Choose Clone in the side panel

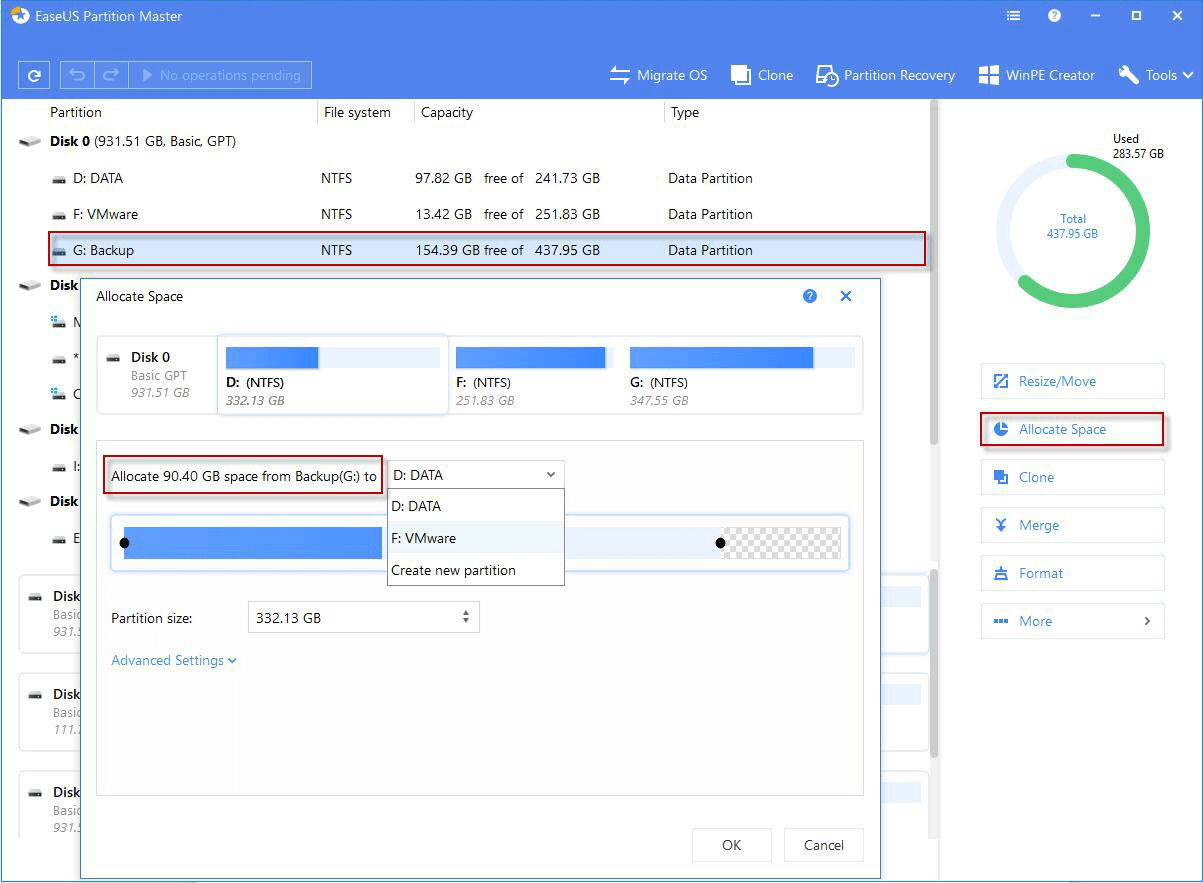[1073, 477]
